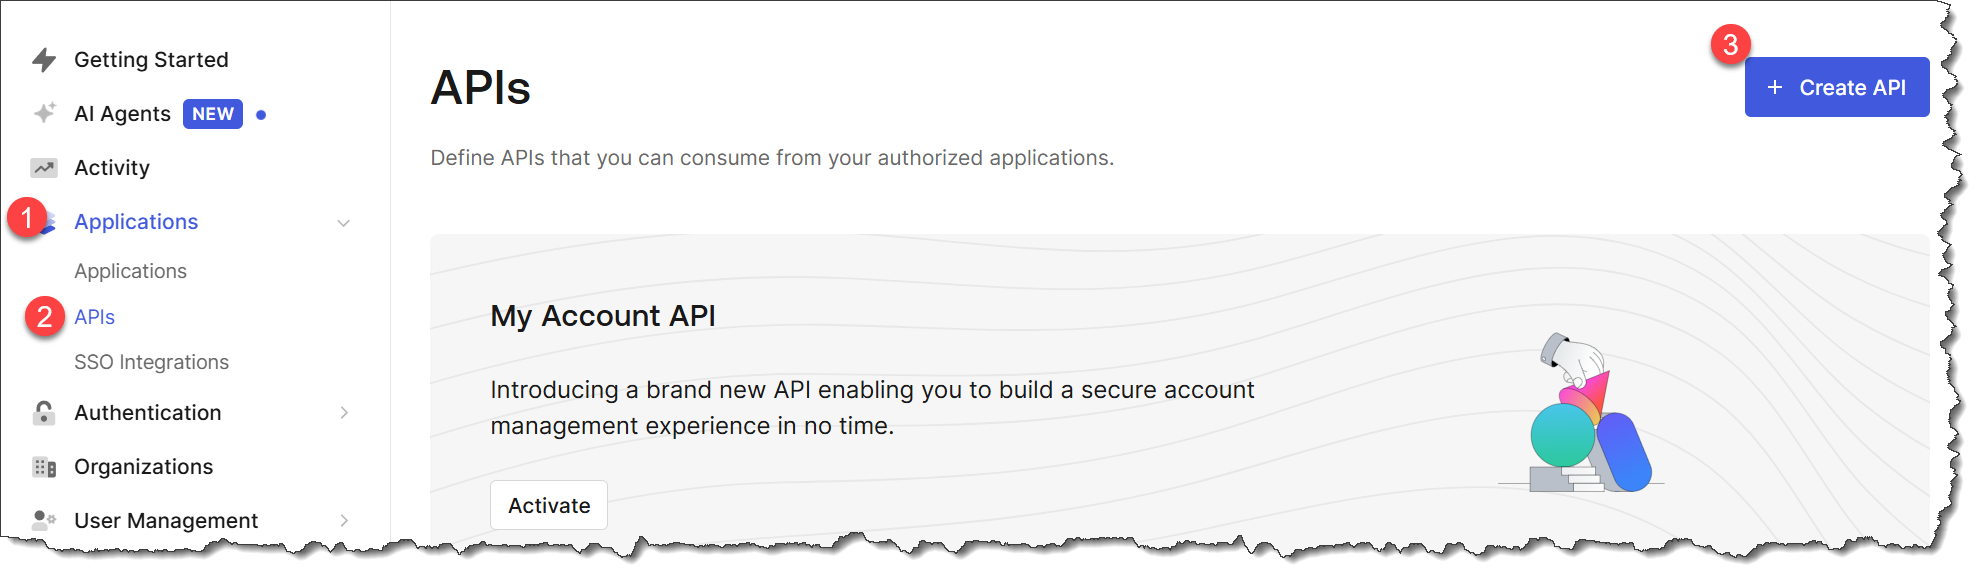1983x580 pixels.
Task: Click the blue notification dot beside AI Agents
Action: point(262,114)
